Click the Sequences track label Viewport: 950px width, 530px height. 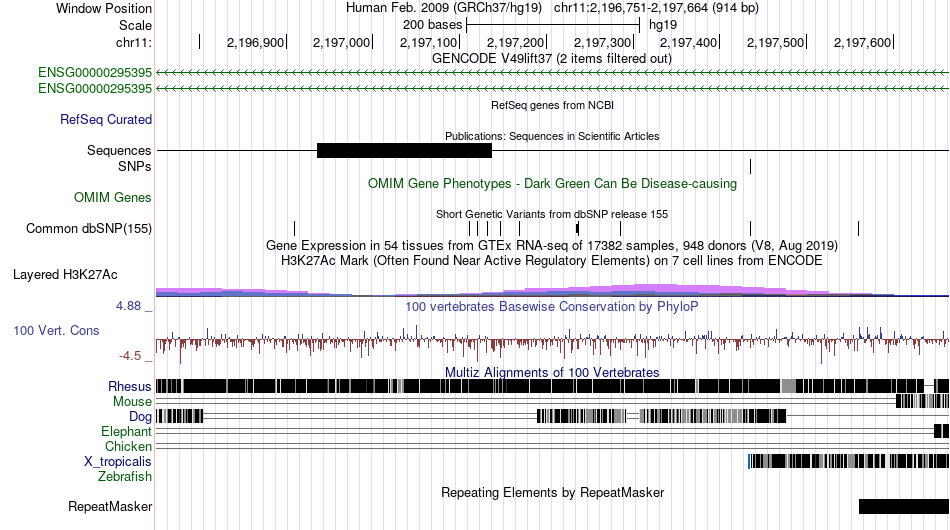(119, 150)
